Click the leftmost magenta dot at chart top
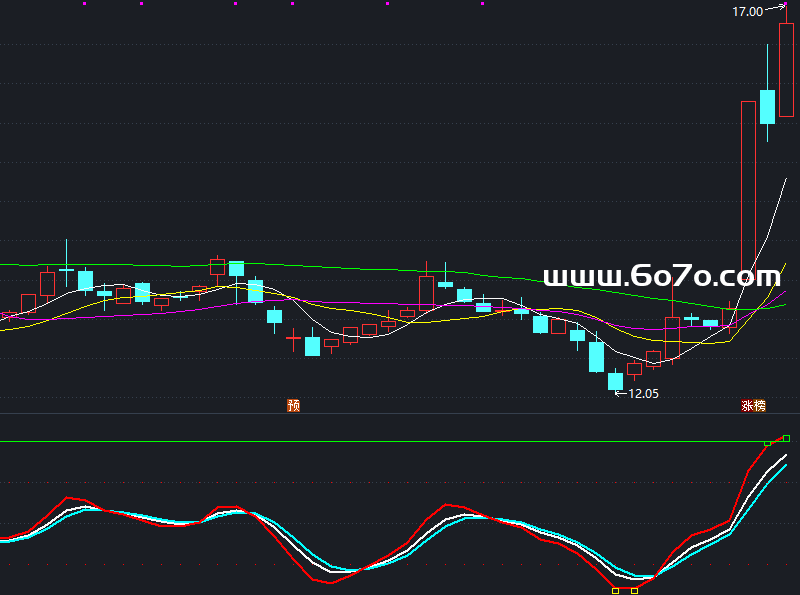The height and width of the screenshot is (595, 800). pyautogui.click(x=84, y=4)
